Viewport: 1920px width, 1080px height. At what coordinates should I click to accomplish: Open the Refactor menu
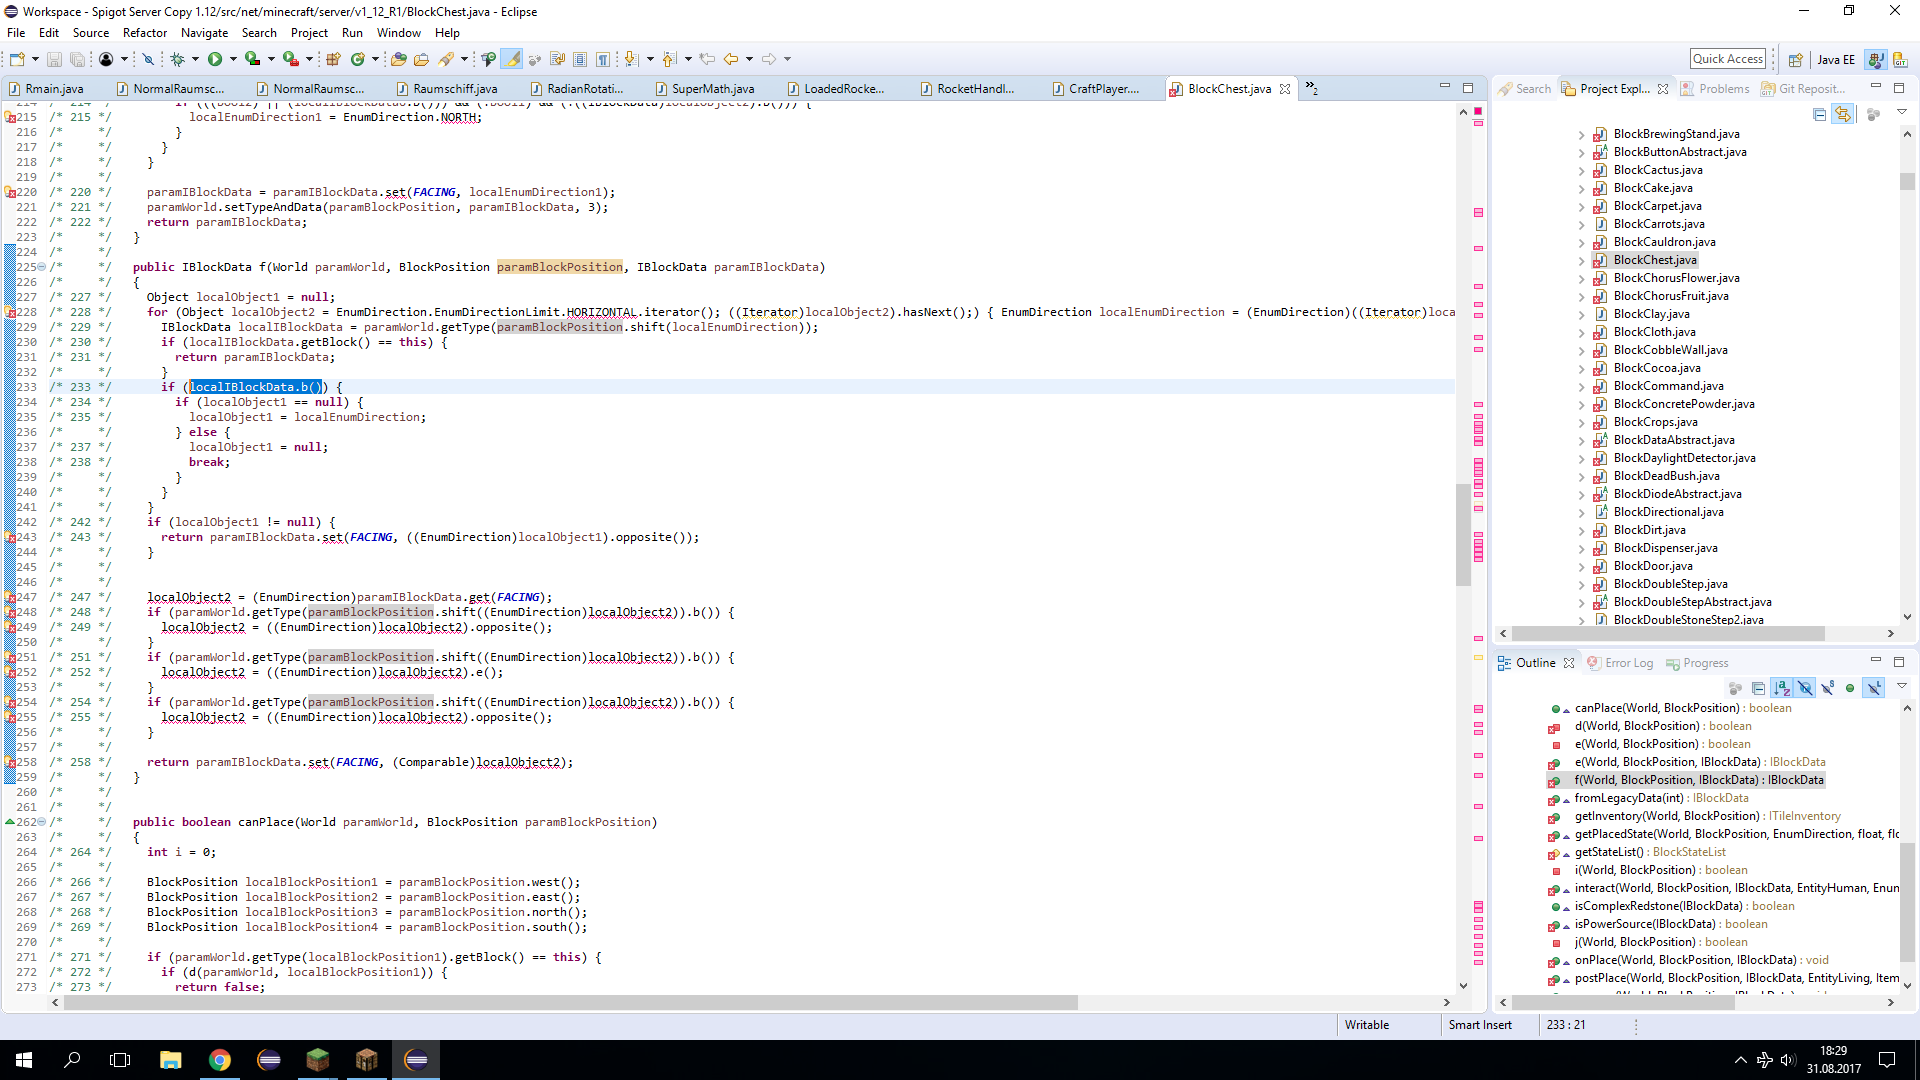pyautogui.click(x=145, y=33)
